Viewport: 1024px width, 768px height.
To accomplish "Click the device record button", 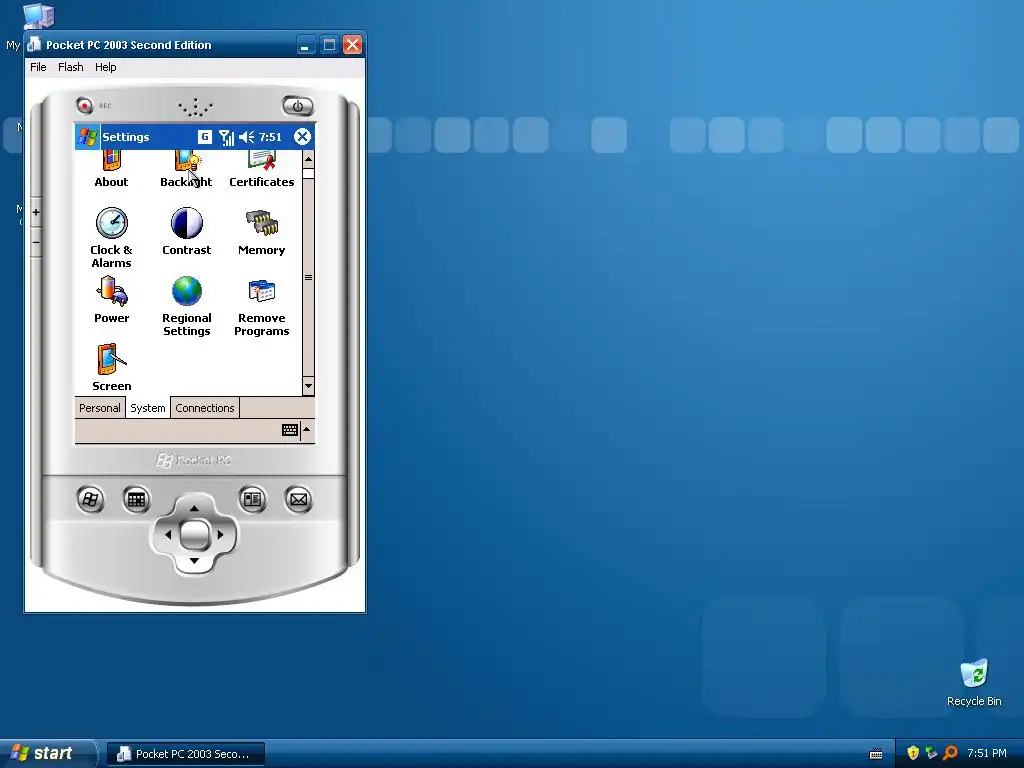I will 84,104.
